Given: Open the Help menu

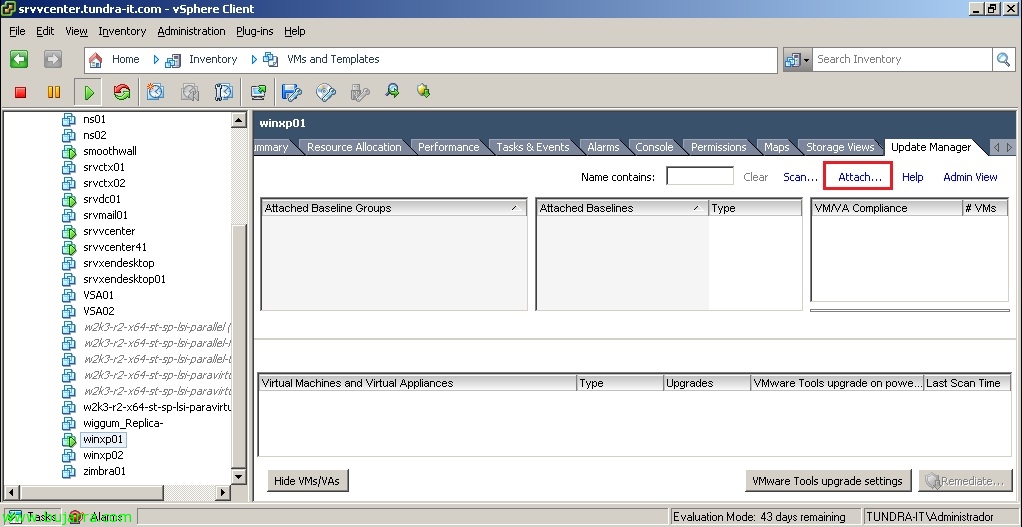Looking at the screenshot, I should pos(295,31).
